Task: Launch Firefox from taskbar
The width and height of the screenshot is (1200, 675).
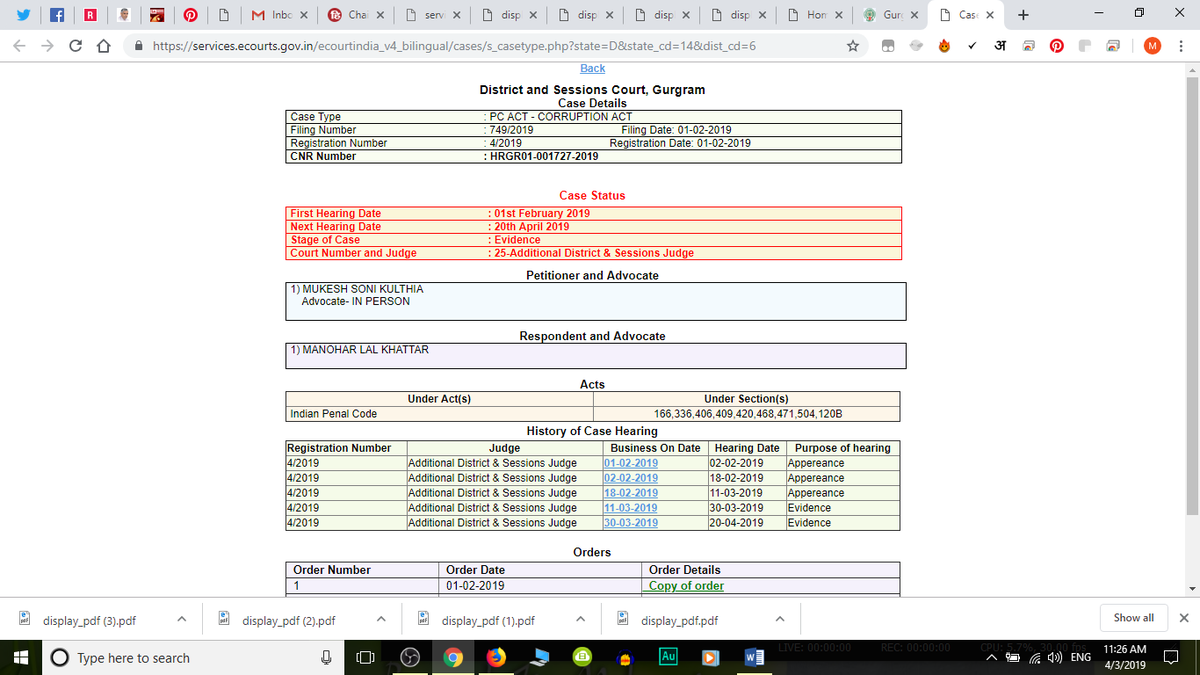Action: 496,658
